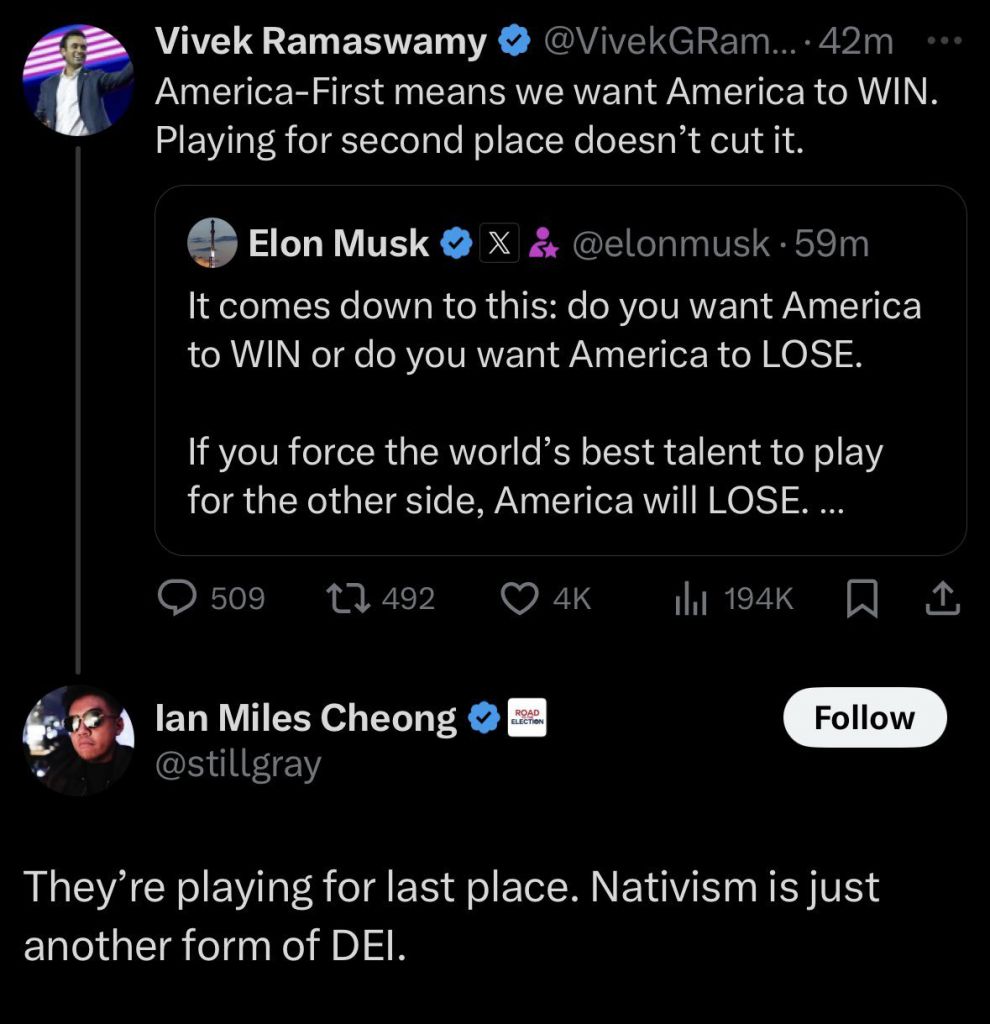Open three-dot more options menu
The width and height of the screenshot is (990, 1024).
[942, 42]
